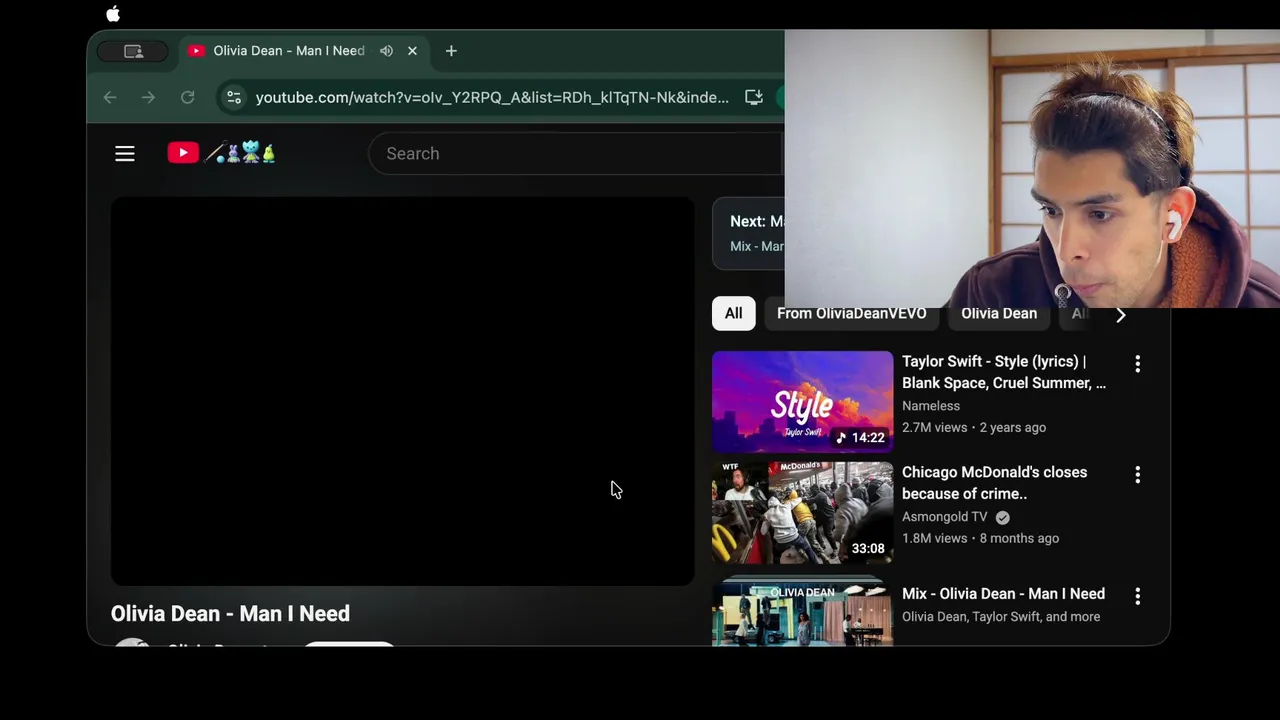Click the 2.7M views text
Screen dimensions: 1280x720
pos(934,427)
